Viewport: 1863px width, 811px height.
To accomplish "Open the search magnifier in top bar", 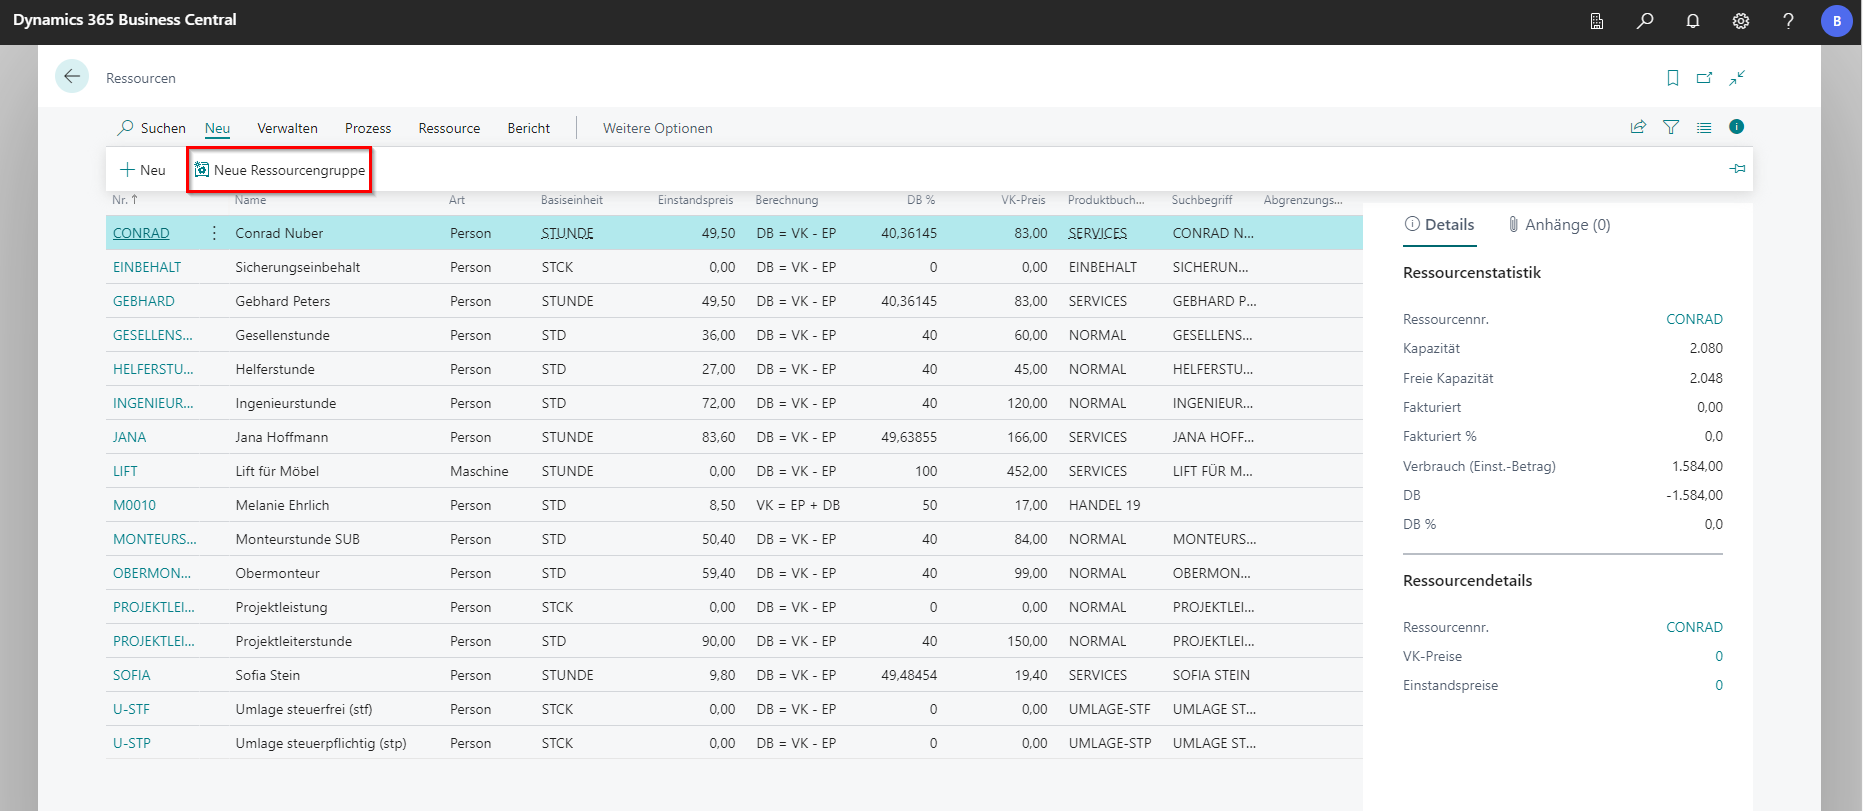I will coord(1645,21).
